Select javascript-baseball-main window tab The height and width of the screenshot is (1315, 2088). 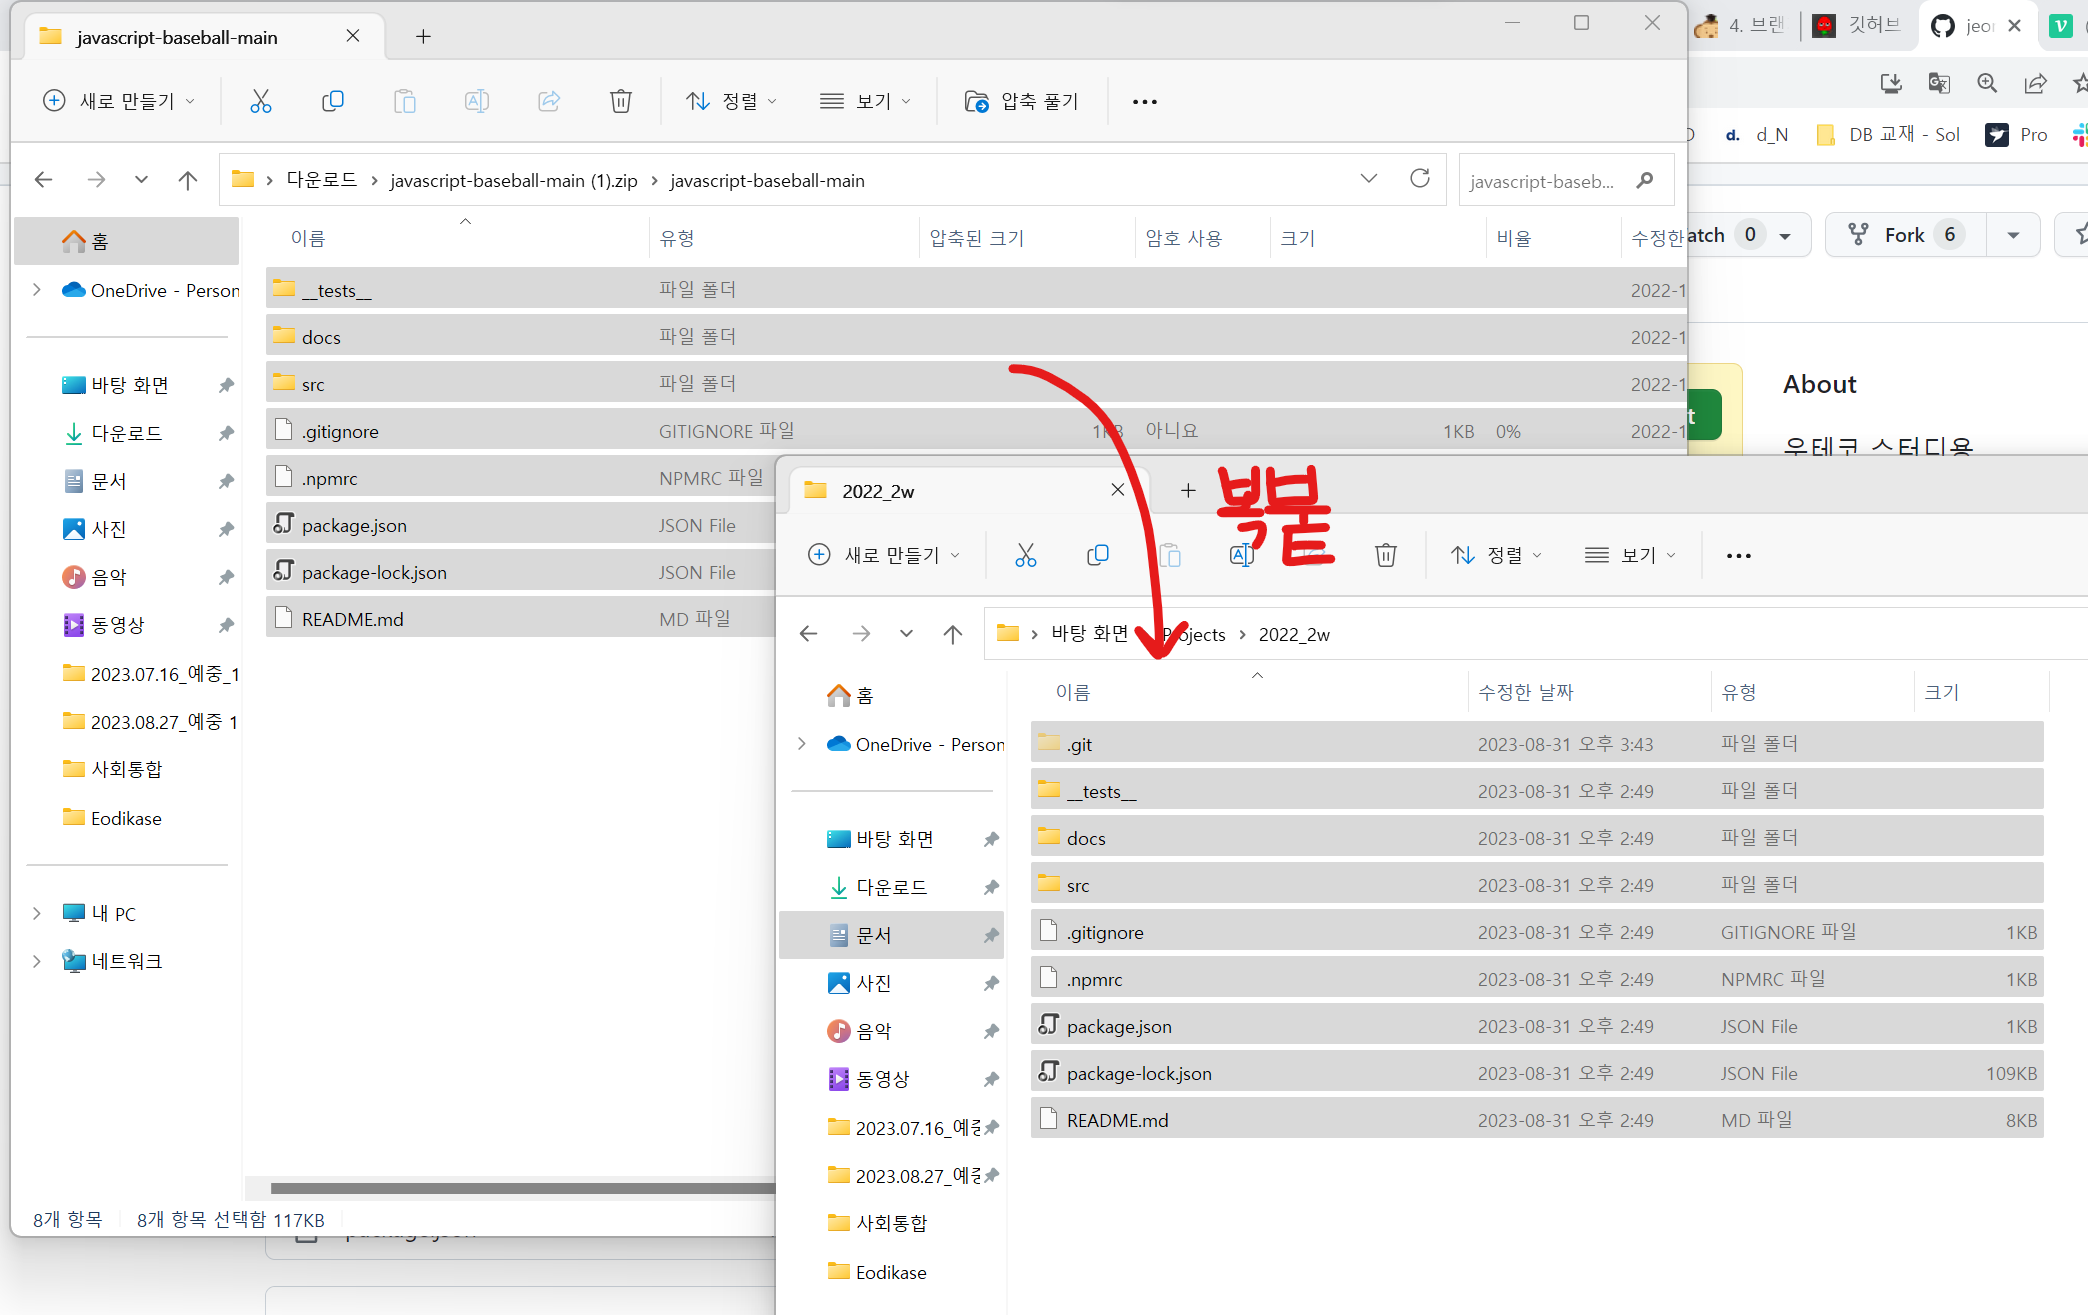(x=204, y=37)
